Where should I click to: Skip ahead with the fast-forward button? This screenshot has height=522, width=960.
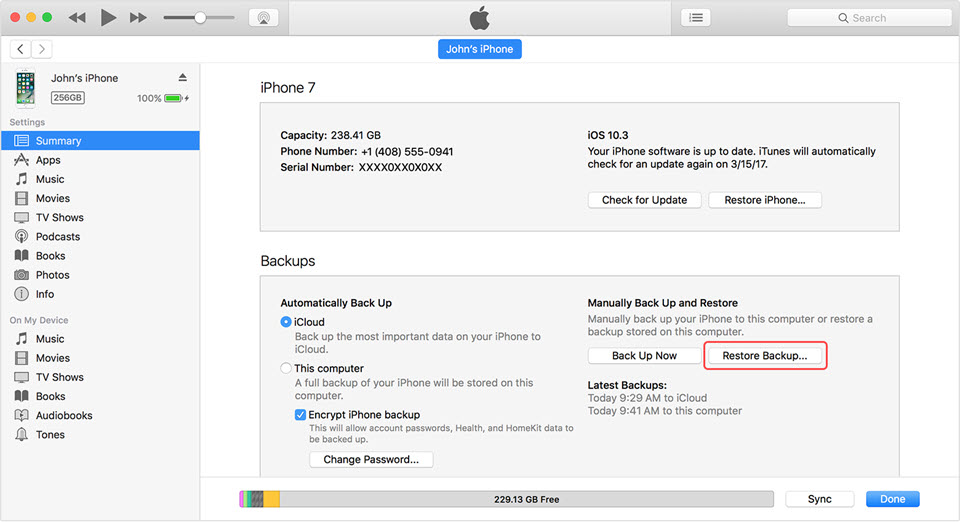(x=138, y=18)
